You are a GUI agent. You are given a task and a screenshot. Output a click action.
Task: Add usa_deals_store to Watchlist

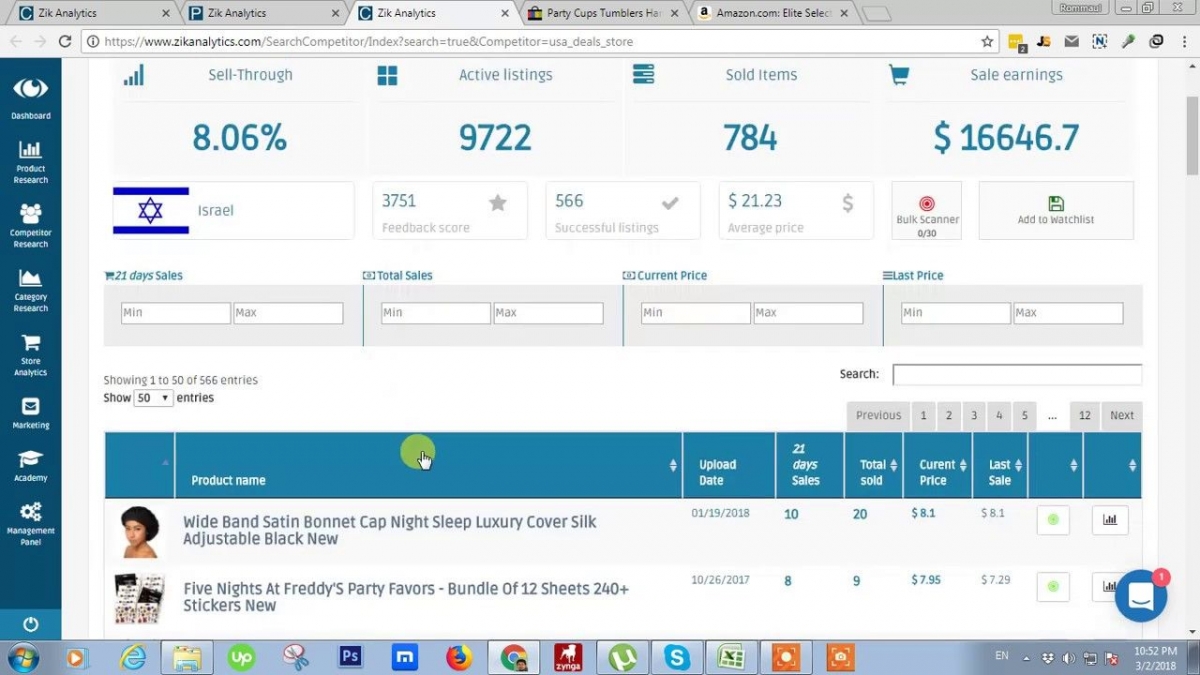click(1055, 210)
